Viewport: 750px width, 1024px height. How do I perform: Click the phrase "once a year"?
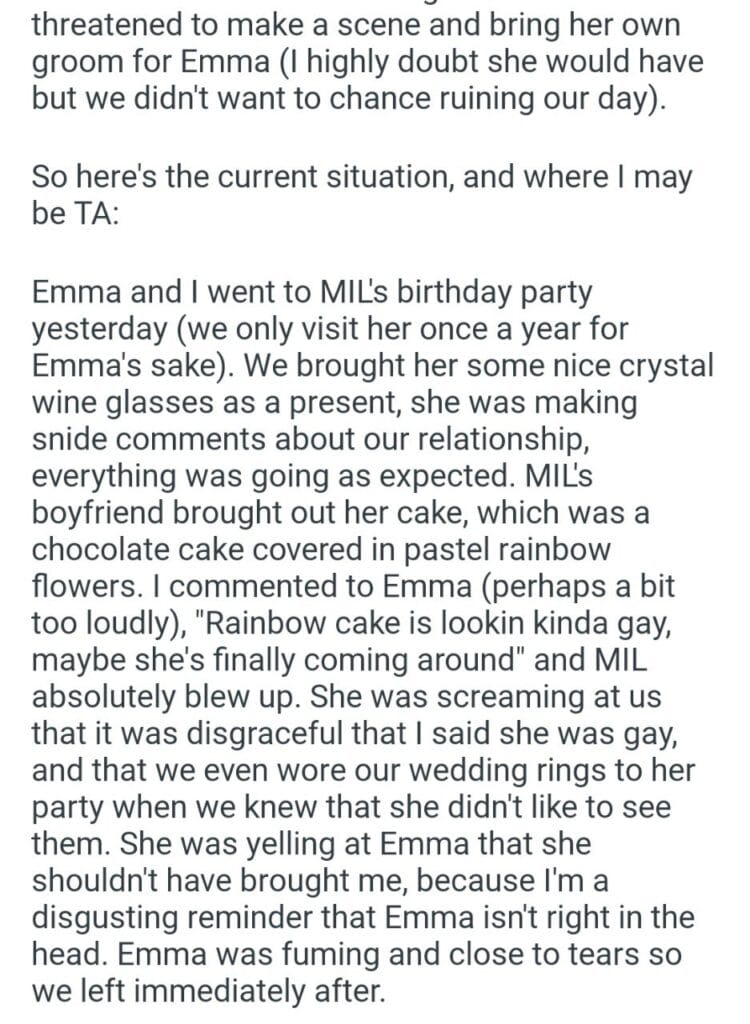click(501, 329)
